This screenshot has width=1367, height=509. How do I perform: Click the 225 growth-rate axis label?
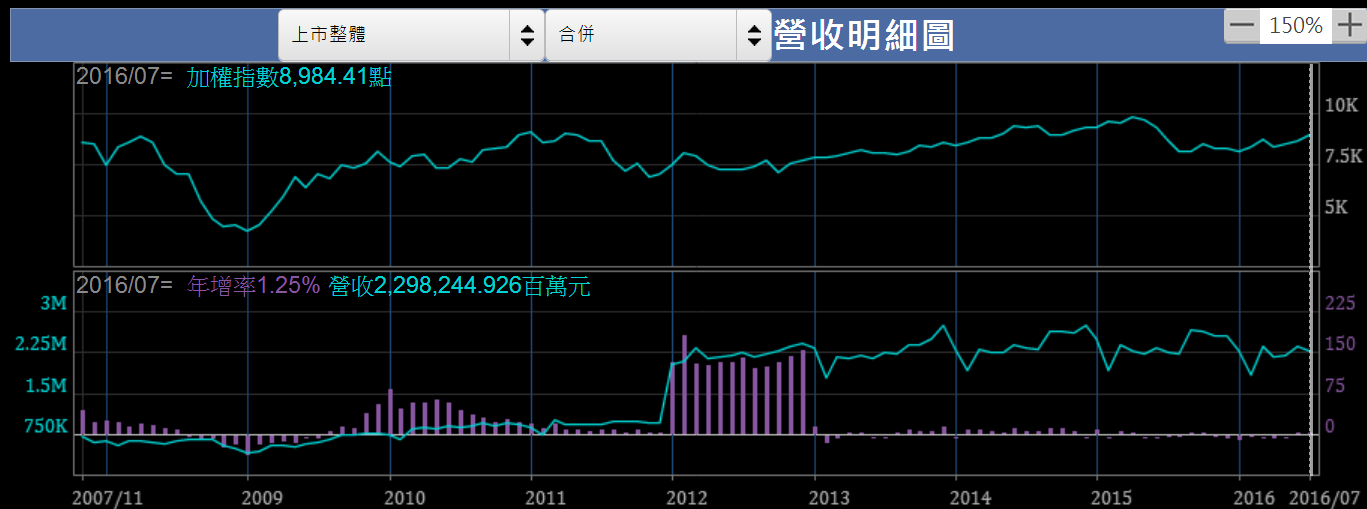pyautogui.click(x=1340, y=304)
